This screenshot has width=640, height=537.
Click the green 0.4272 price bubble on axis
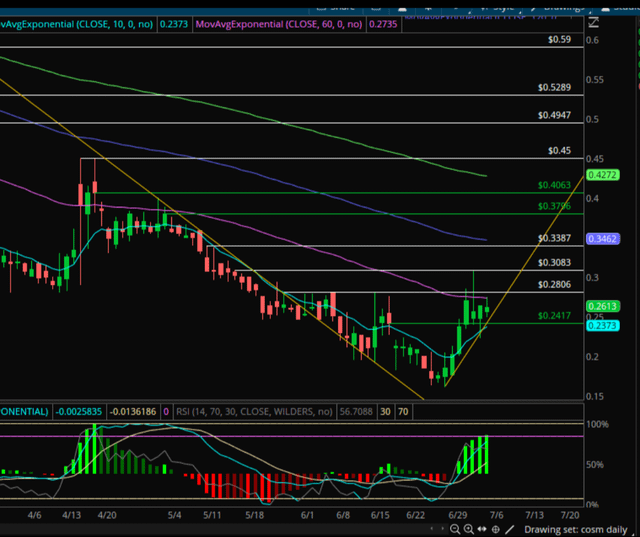[x=603, y=175]
